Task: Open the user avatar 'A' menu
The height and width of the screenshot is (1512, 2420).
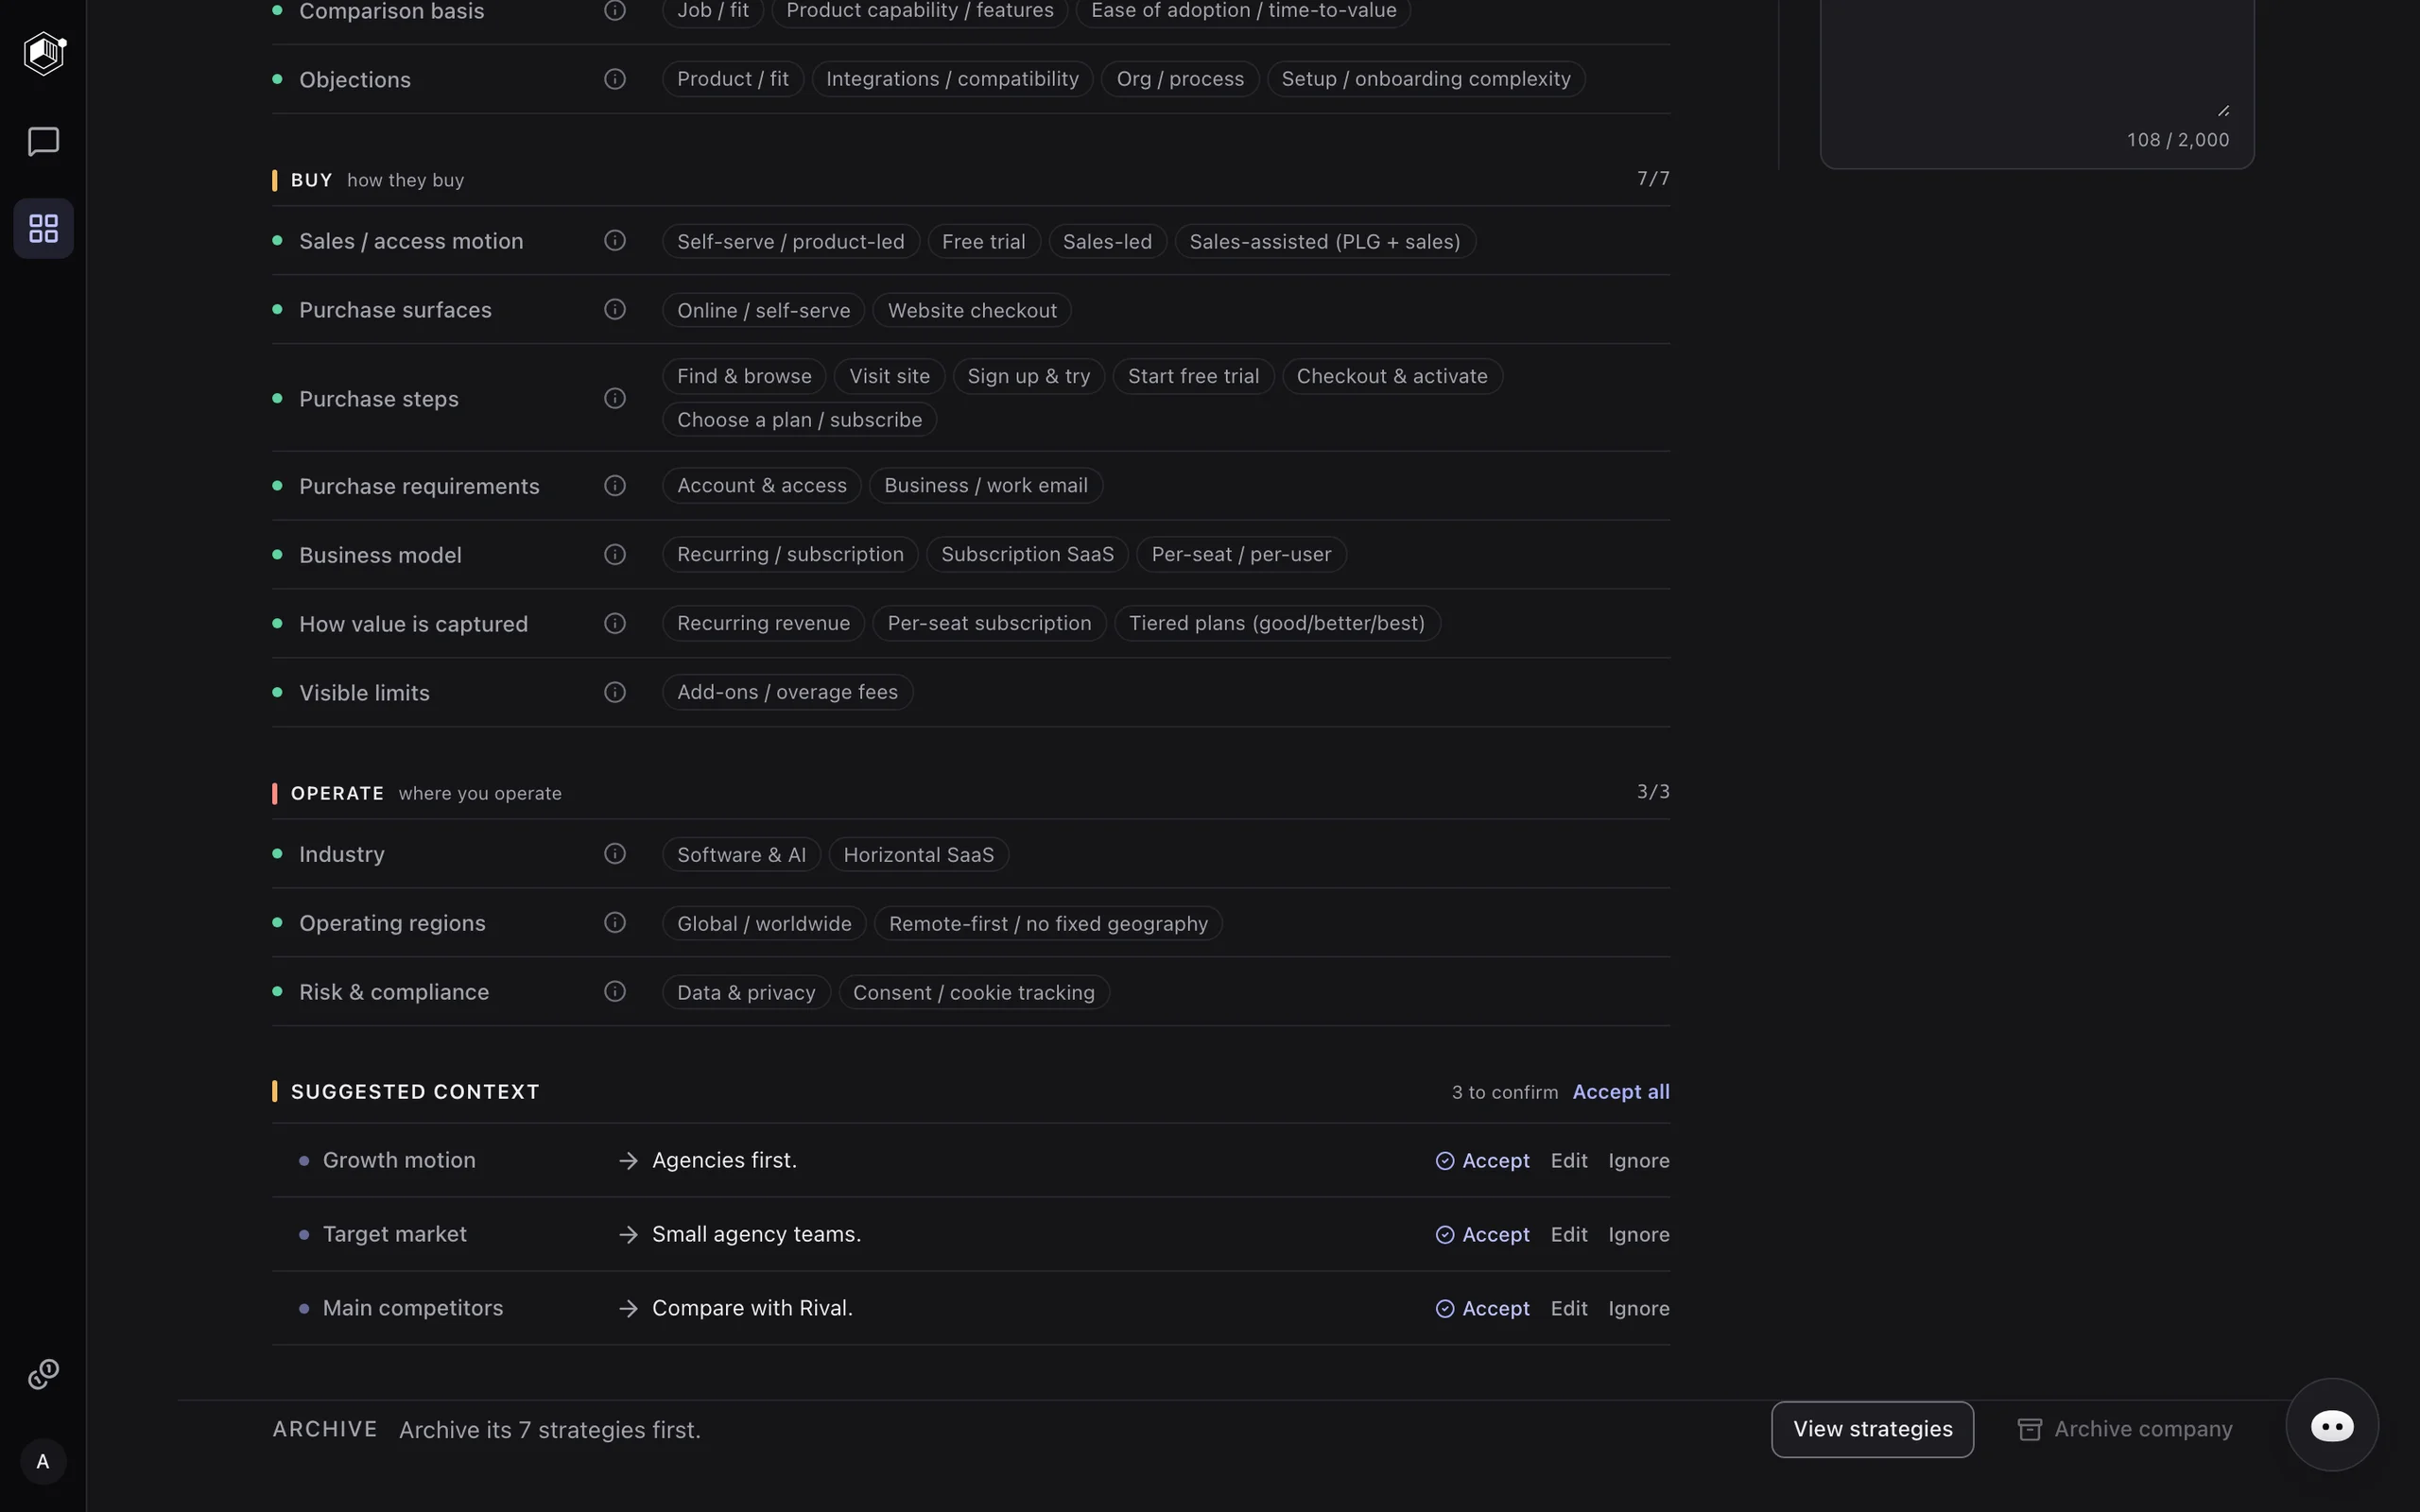Action: (43, 1461)
